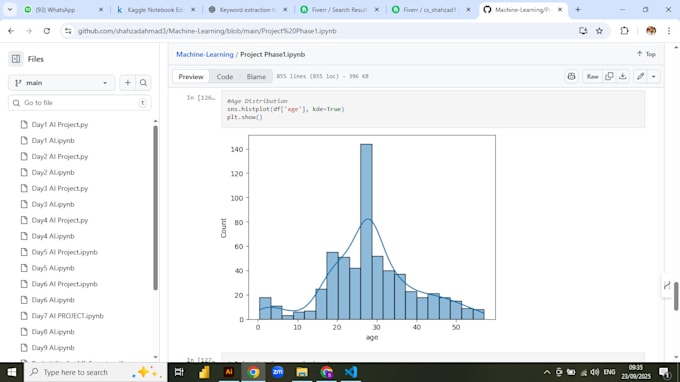Viewport: 680px width, 382px height.
Task: Open Day5 AI.ipynb file
Action: pyautogui.click(x=53, y=268)
